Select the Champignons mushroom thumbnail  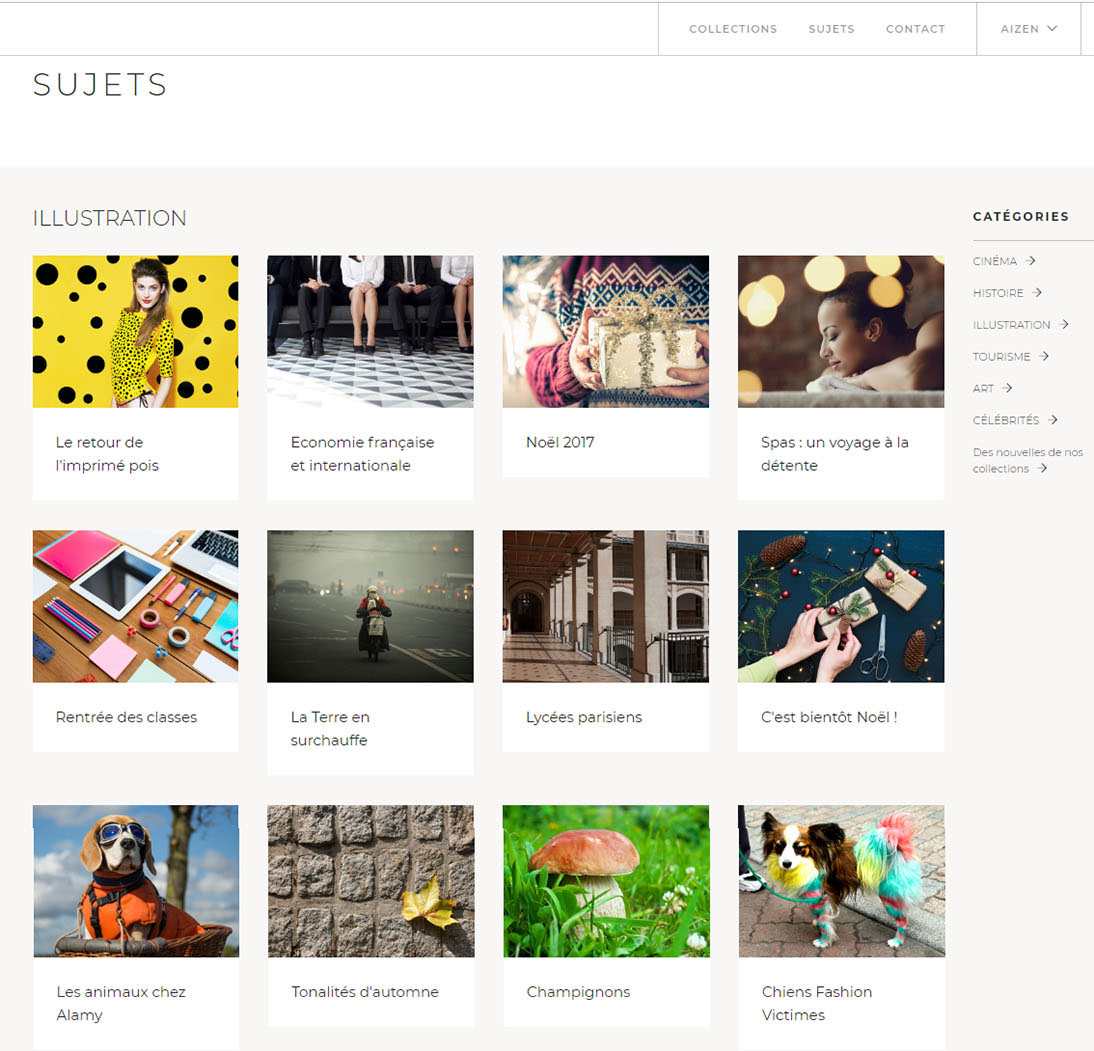606,881
